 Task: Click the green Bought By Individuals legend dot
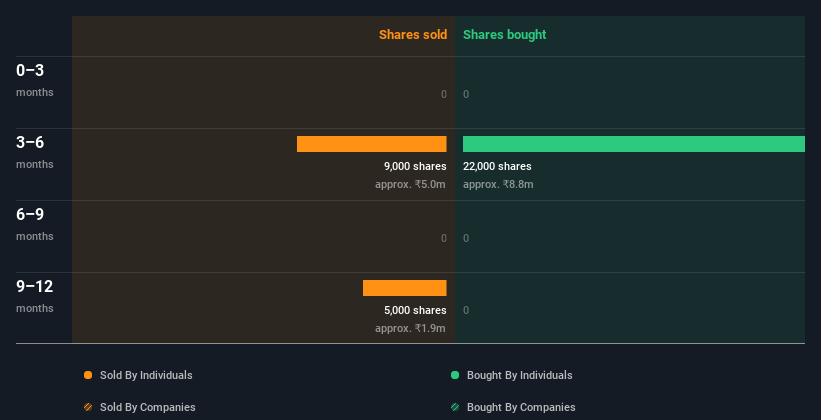point(455,375)
